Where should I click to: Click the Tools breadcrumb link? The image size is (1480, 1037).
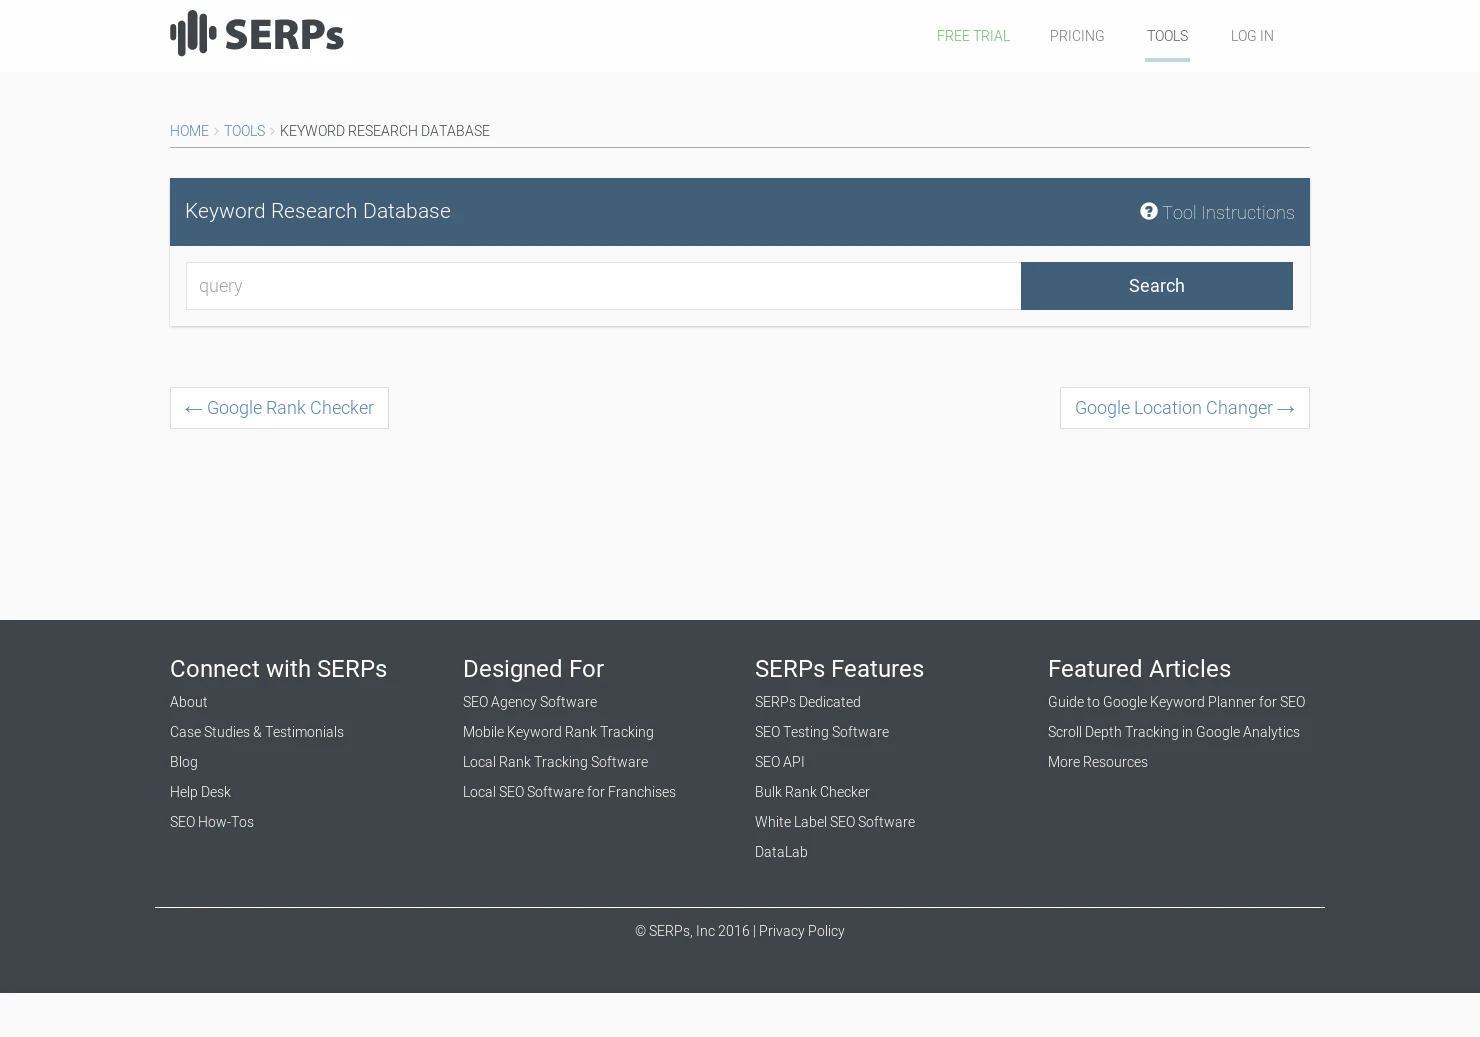tap(244, 131)
